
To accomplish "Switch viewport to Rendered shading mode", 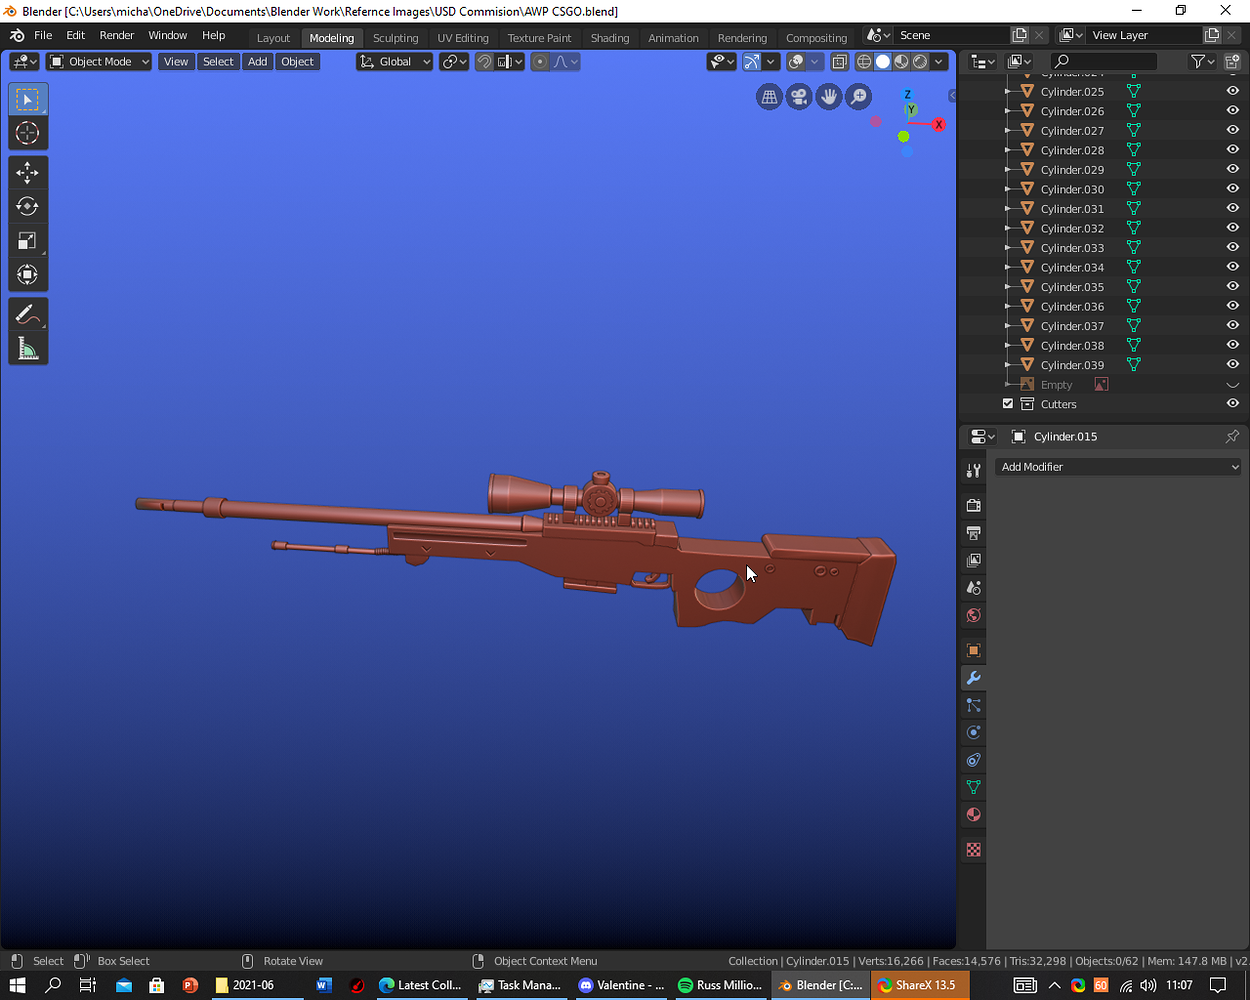I will pos(919,61).
